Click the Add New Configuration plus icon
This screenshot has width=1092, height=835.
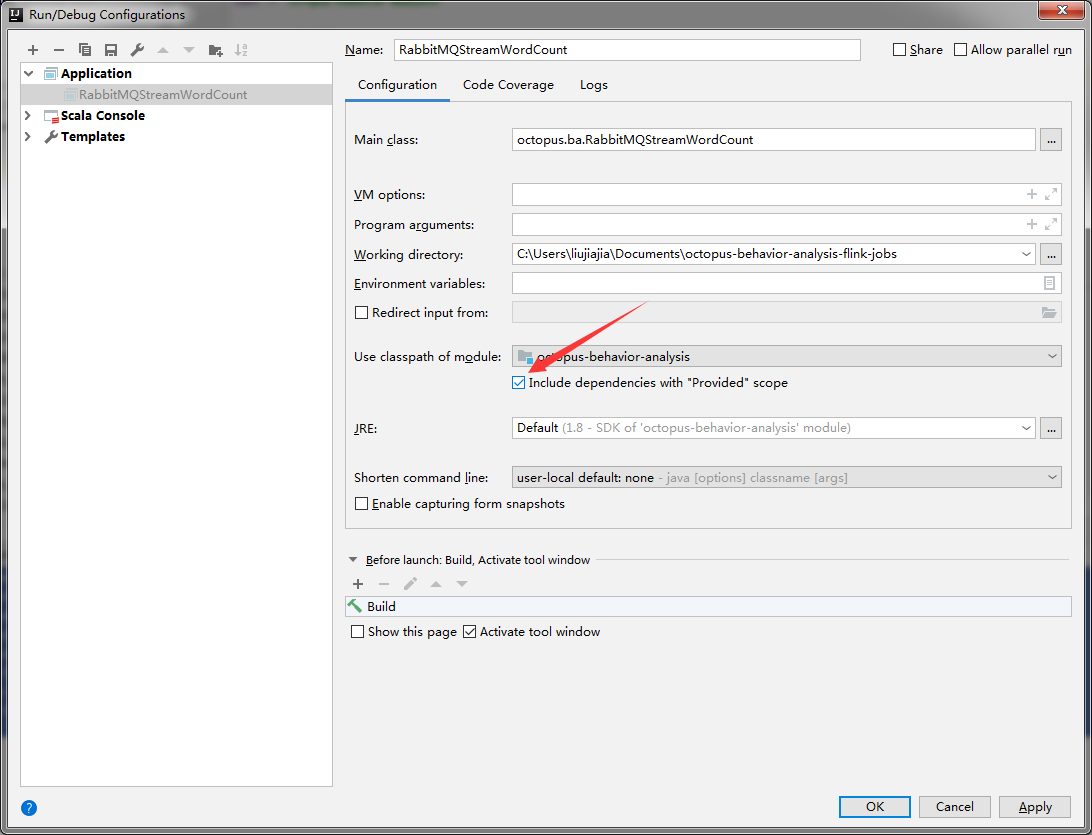(33, 50)
